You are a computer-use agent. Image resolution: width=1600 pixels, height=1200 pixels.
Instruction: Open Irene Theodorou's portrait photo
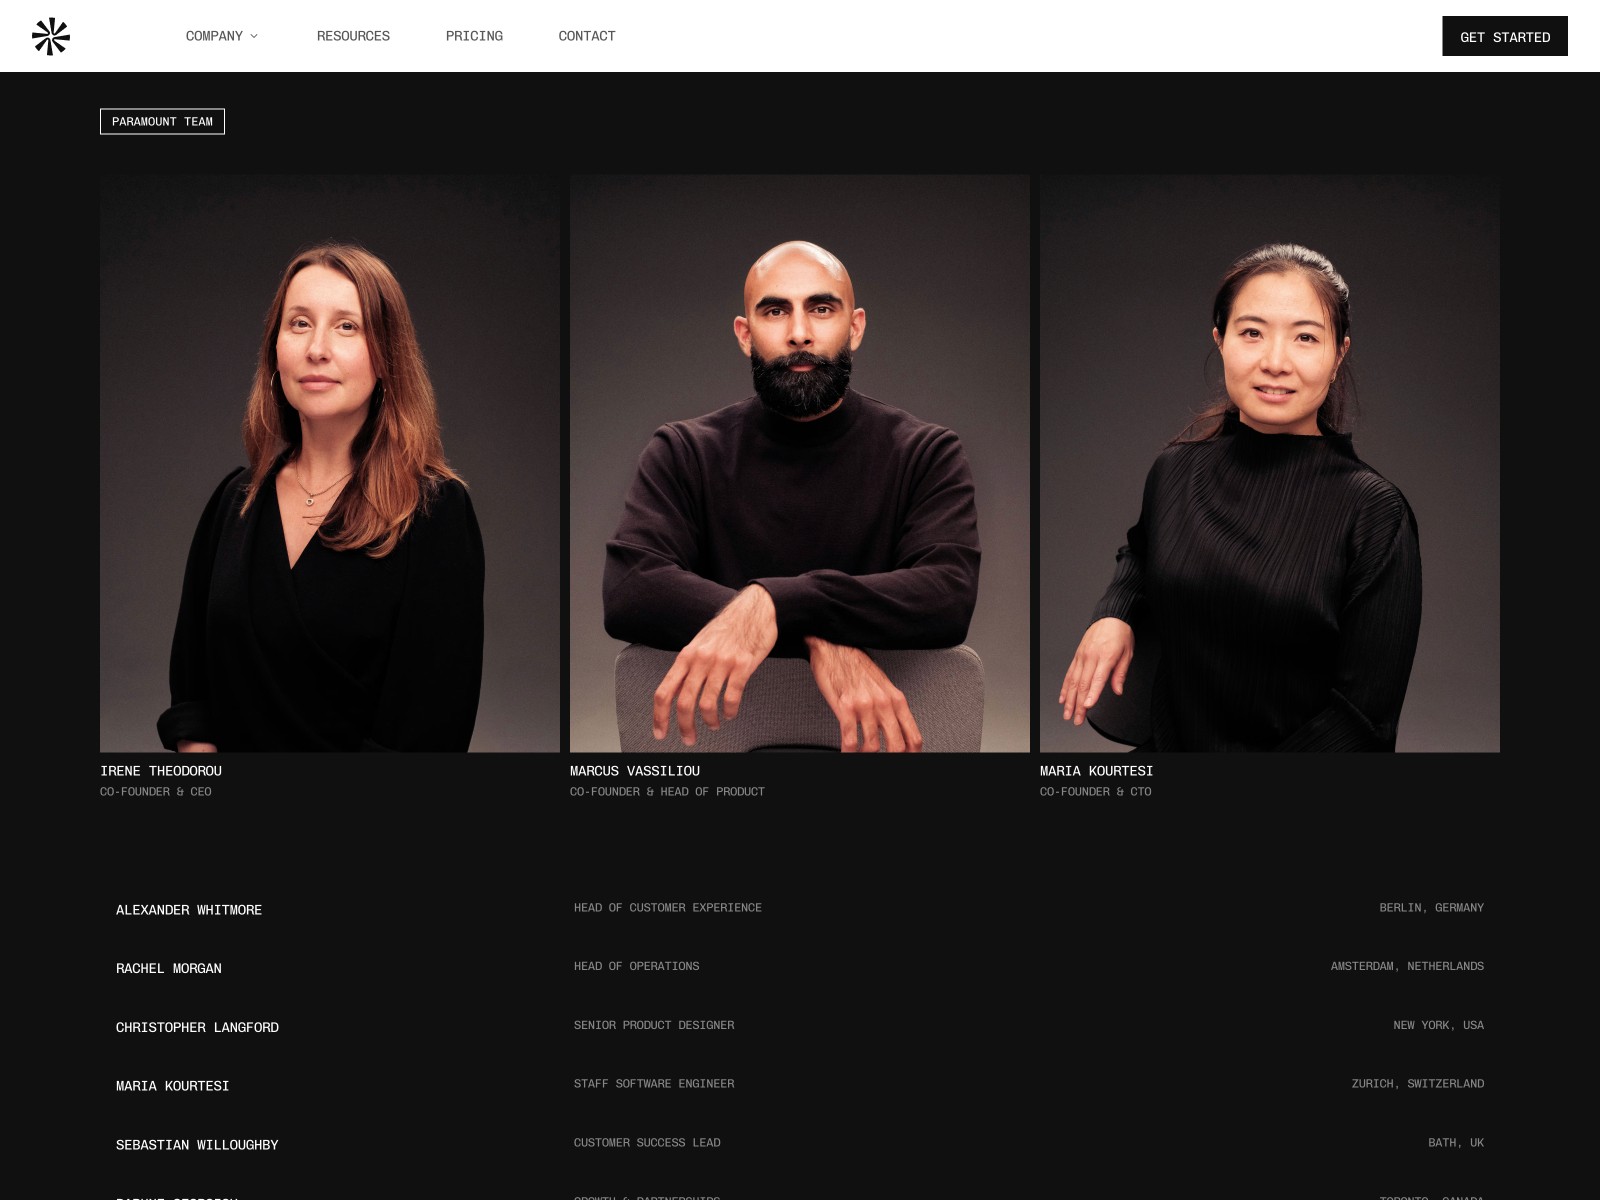pyautogui.click(x=330, y=463)
